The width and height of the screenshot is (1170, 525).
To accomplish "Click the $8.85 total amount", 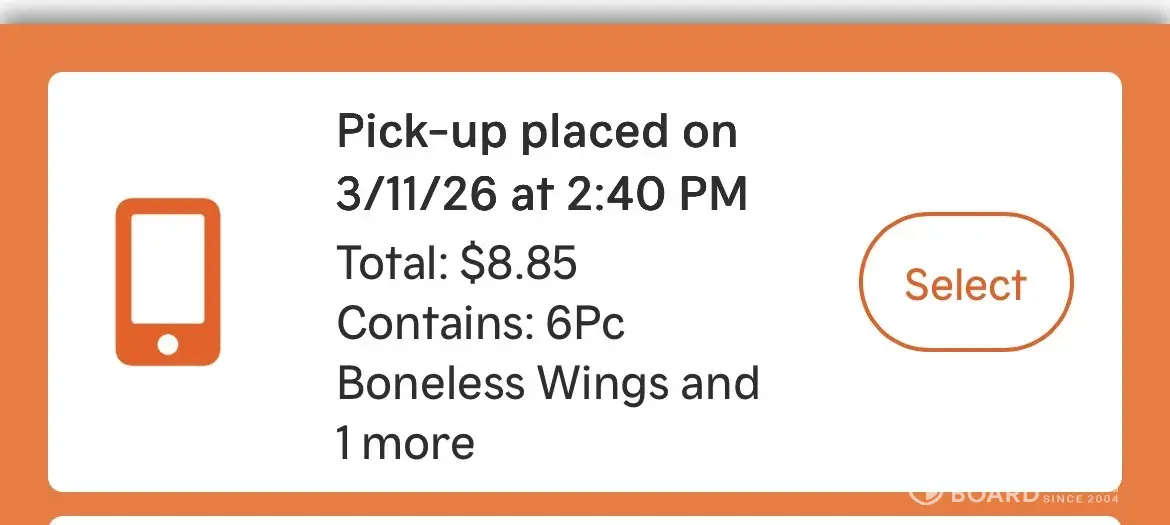I will (x=519, y=264).
